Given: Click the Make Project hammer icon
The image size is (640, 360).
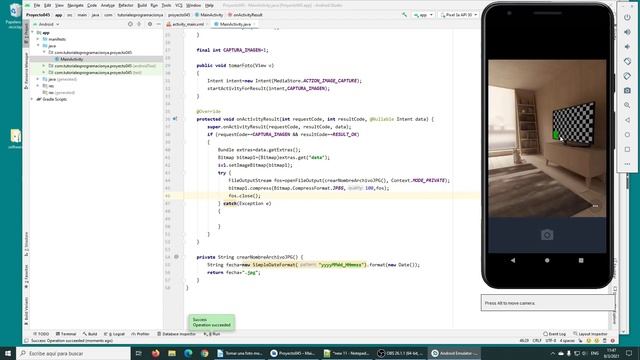Looking at the screenshot, I should pos(404,15).
